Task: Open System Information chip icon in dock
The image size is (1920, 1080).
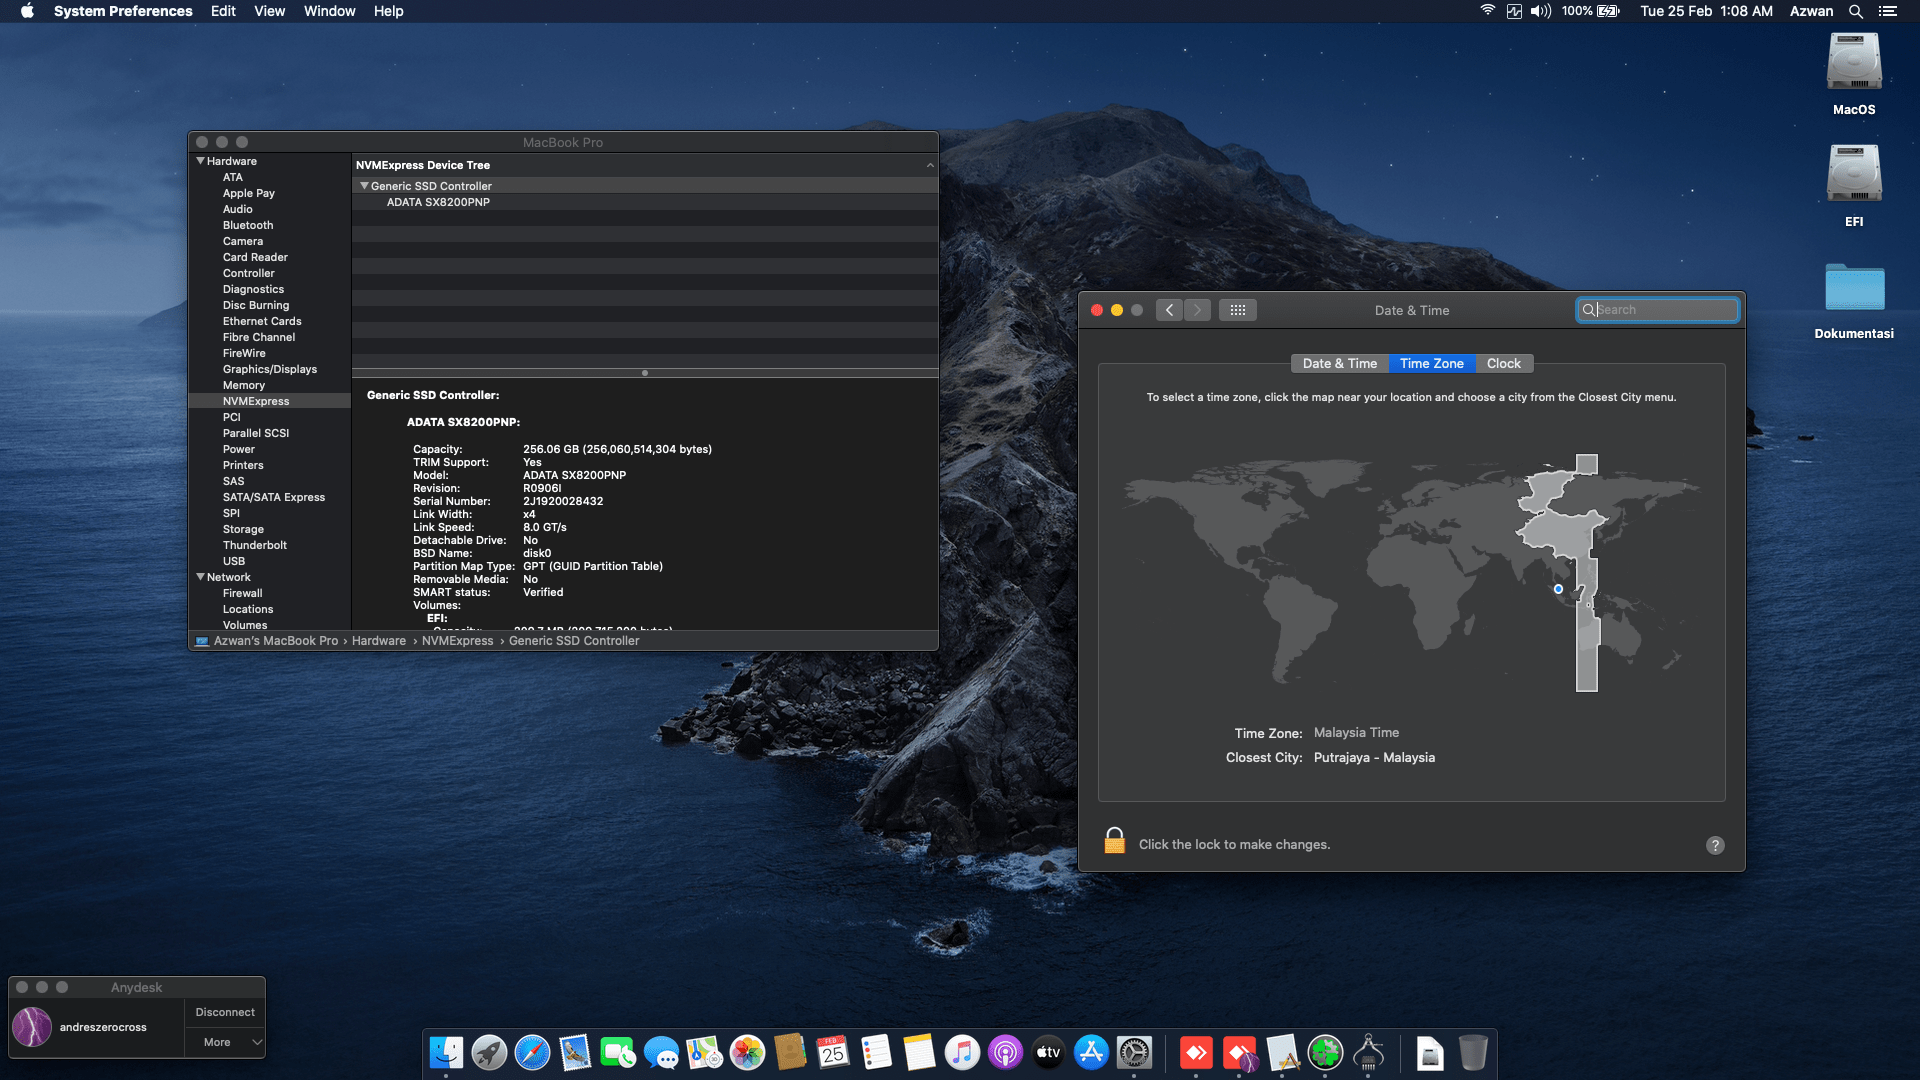Action: click(x=1368, y=1052)
